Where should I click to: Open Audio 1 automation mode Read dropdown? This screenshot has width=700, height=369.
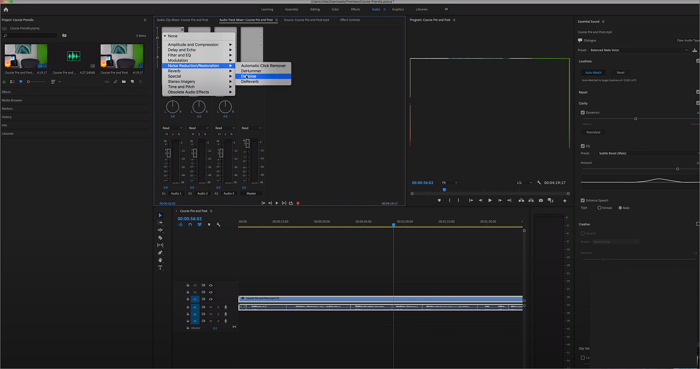click(172, 128)
